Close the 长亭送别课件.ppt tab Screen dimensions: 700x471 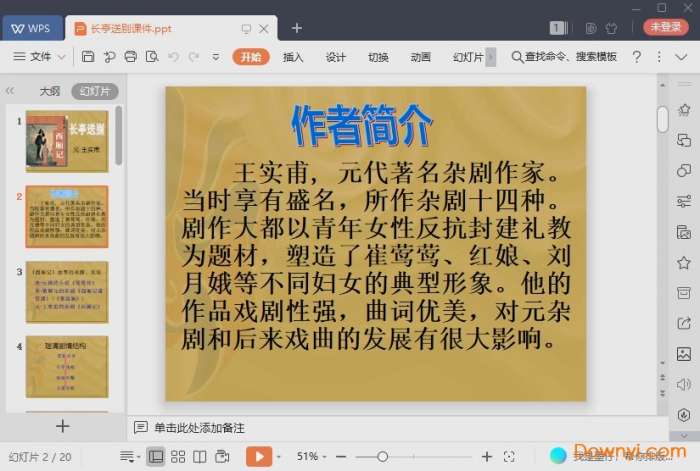(x=264, y=29)
